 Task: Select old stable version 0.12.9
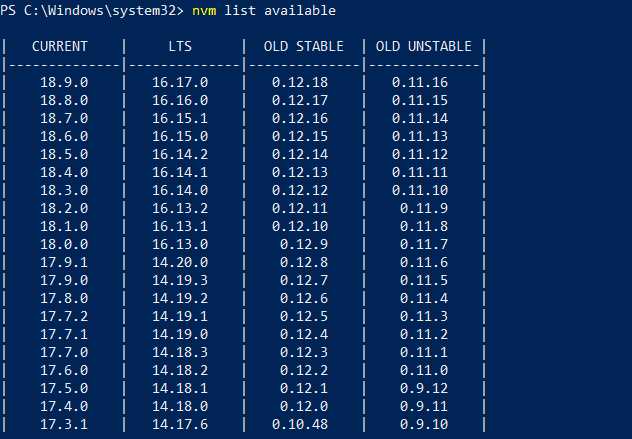point(304,244)
